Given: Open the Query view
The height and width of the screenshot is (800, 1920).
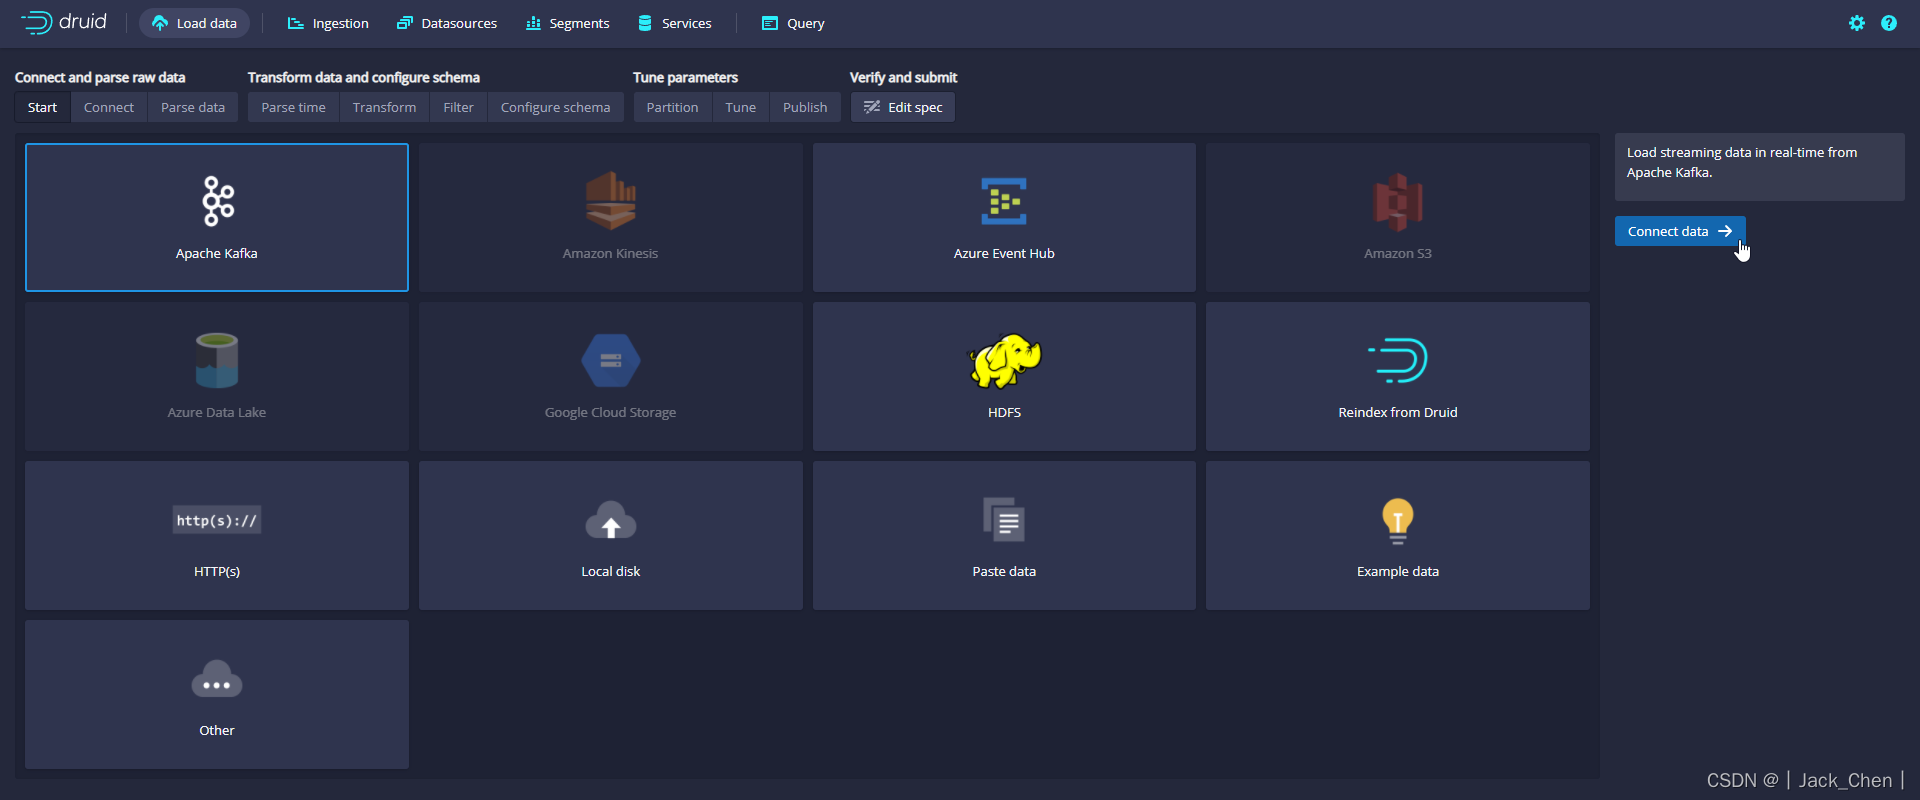Looking at the screenshot, I should click(x=793, y=23).
